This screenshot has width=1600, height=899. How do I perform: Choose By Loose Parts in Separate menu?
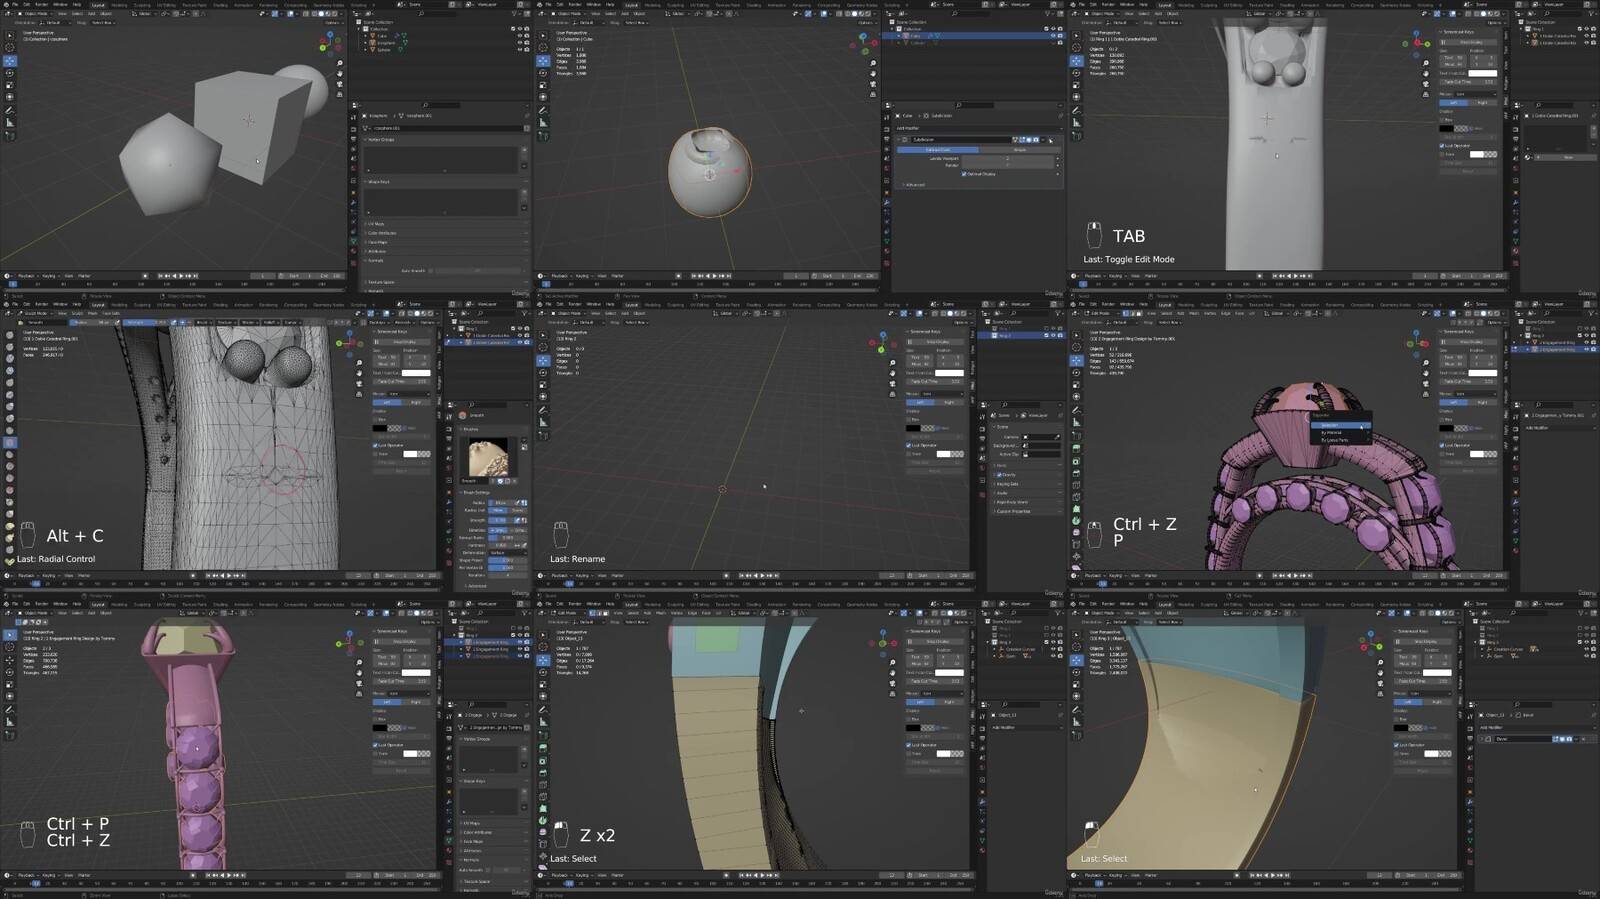point(1341,440)
